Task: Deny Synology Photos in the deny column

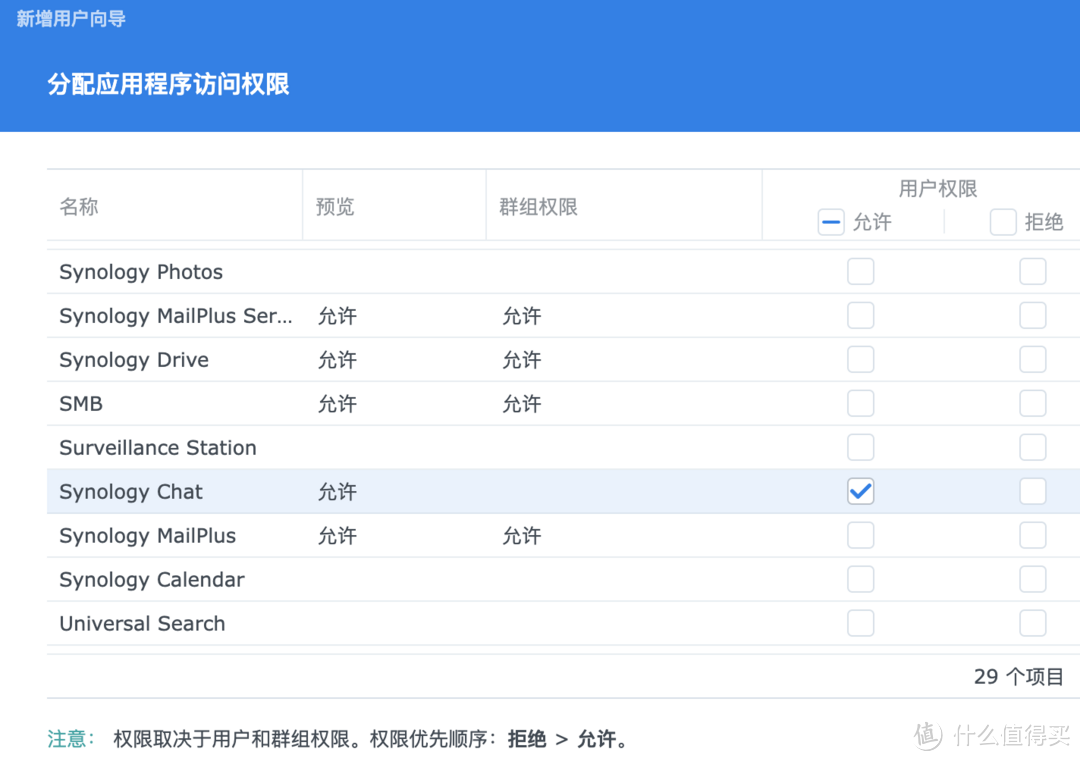Action: [x=1032, y=271]
